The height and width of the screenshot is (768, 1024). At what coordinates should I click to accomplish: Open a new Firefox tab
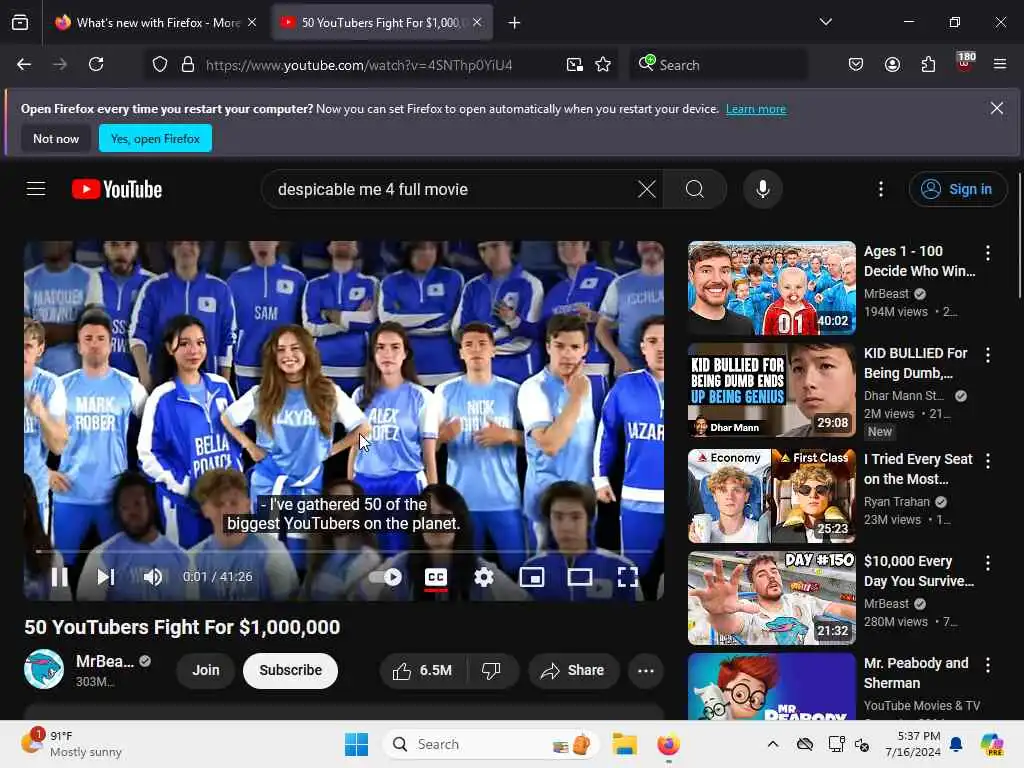515,23
